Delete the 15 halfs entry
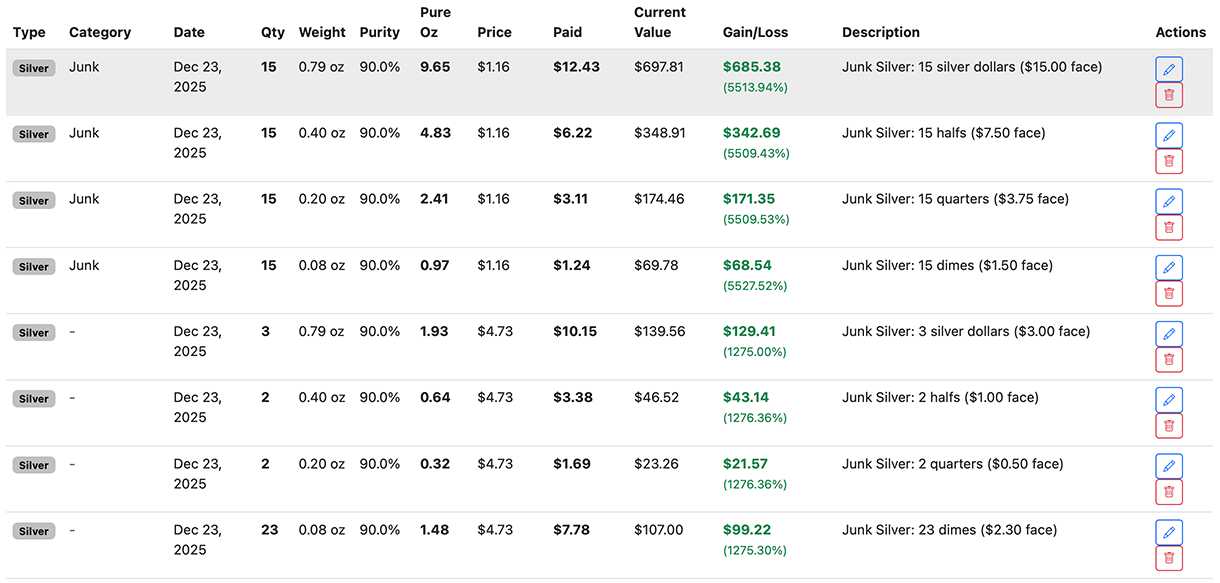 (1169, 160)
